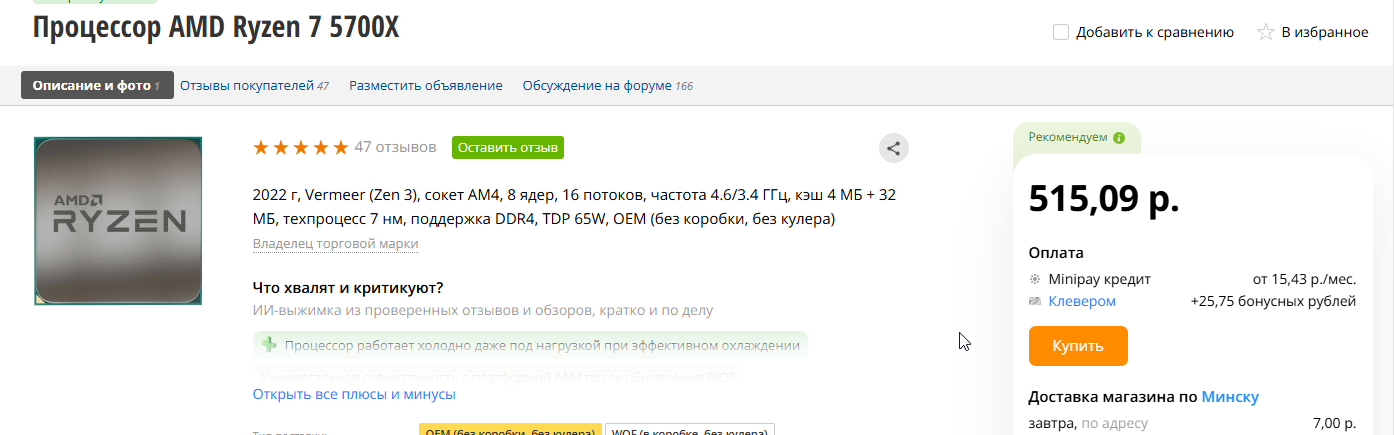Click the five-star rating
Screen dimensions: 1394x435
pos(301,147)
